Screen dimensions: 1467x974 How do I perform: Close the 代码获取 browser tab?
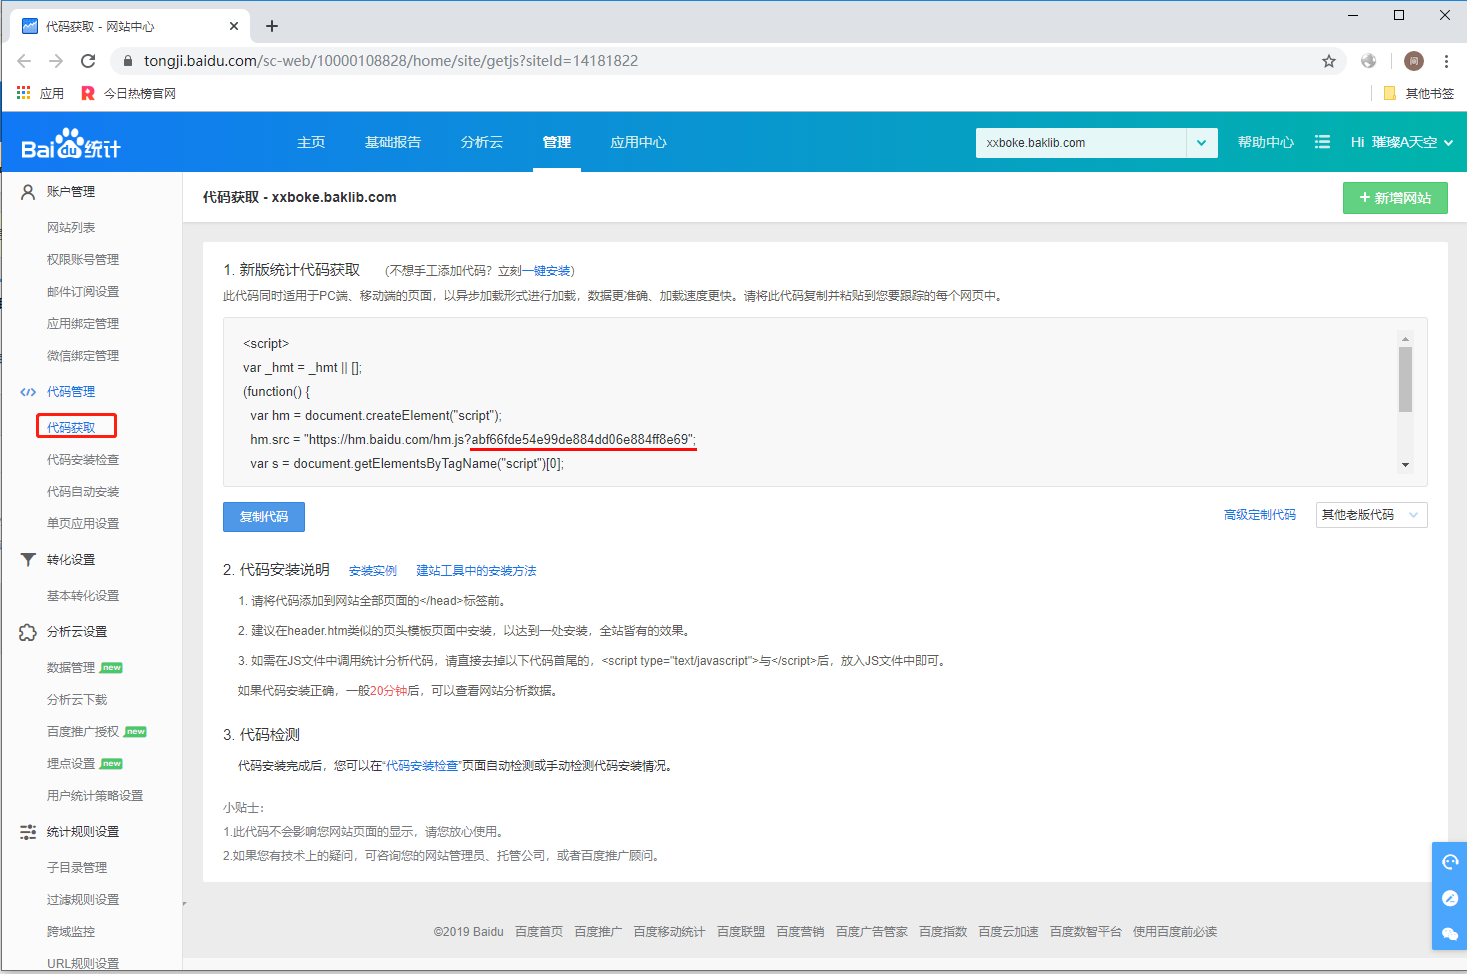(234, 26)
